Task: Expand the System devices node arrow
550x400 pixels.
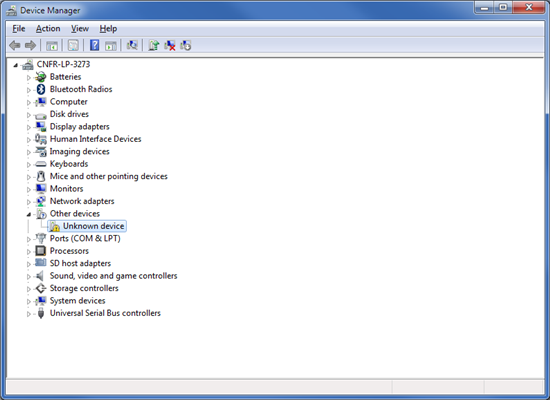Action: coord(29,301)
